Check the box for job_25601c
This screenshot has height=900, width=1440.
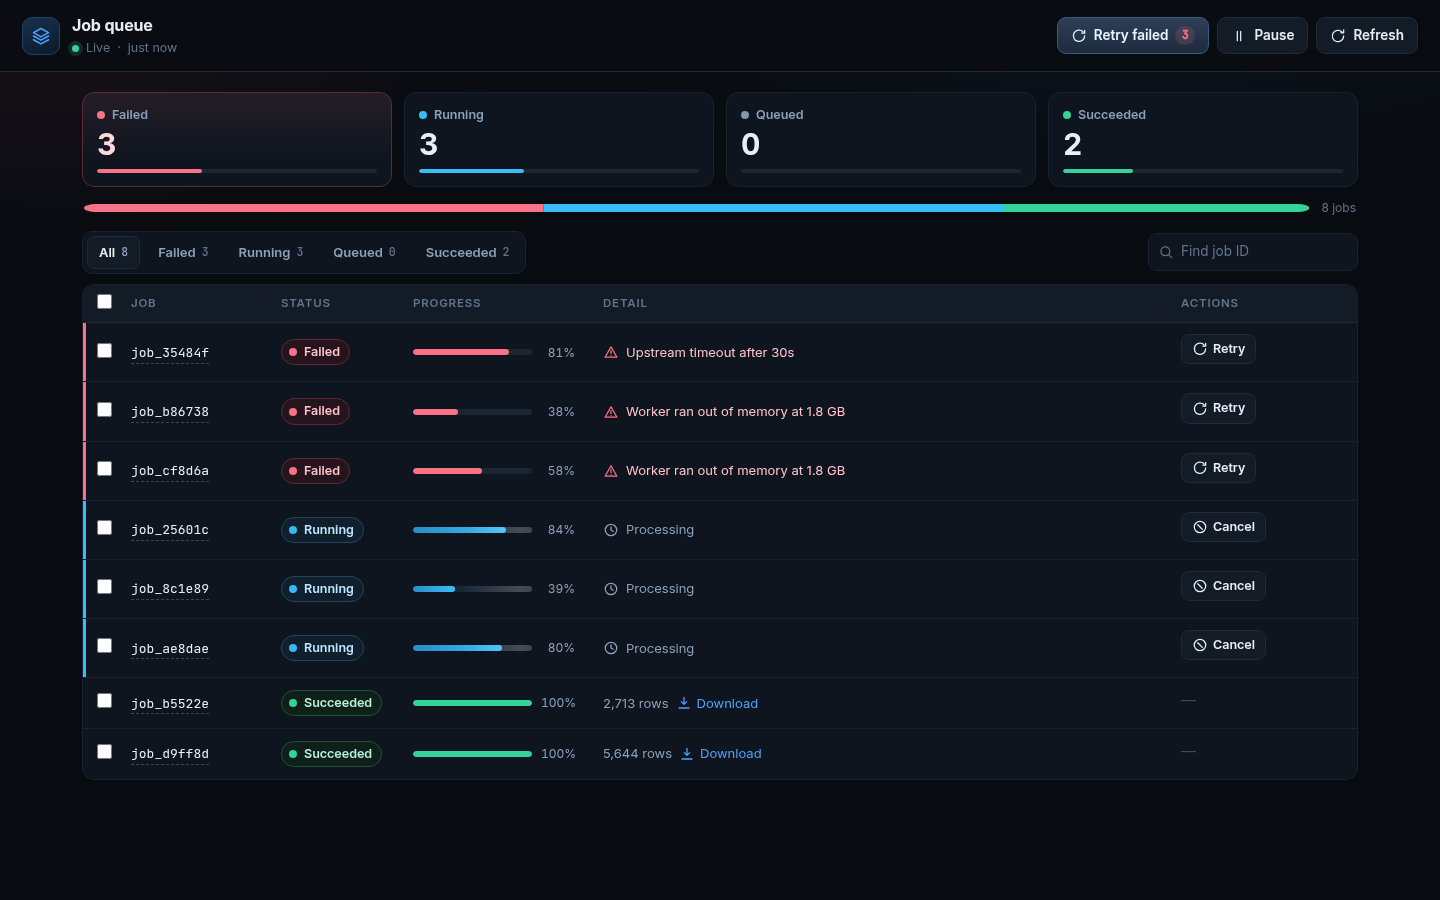coord(104,527)
